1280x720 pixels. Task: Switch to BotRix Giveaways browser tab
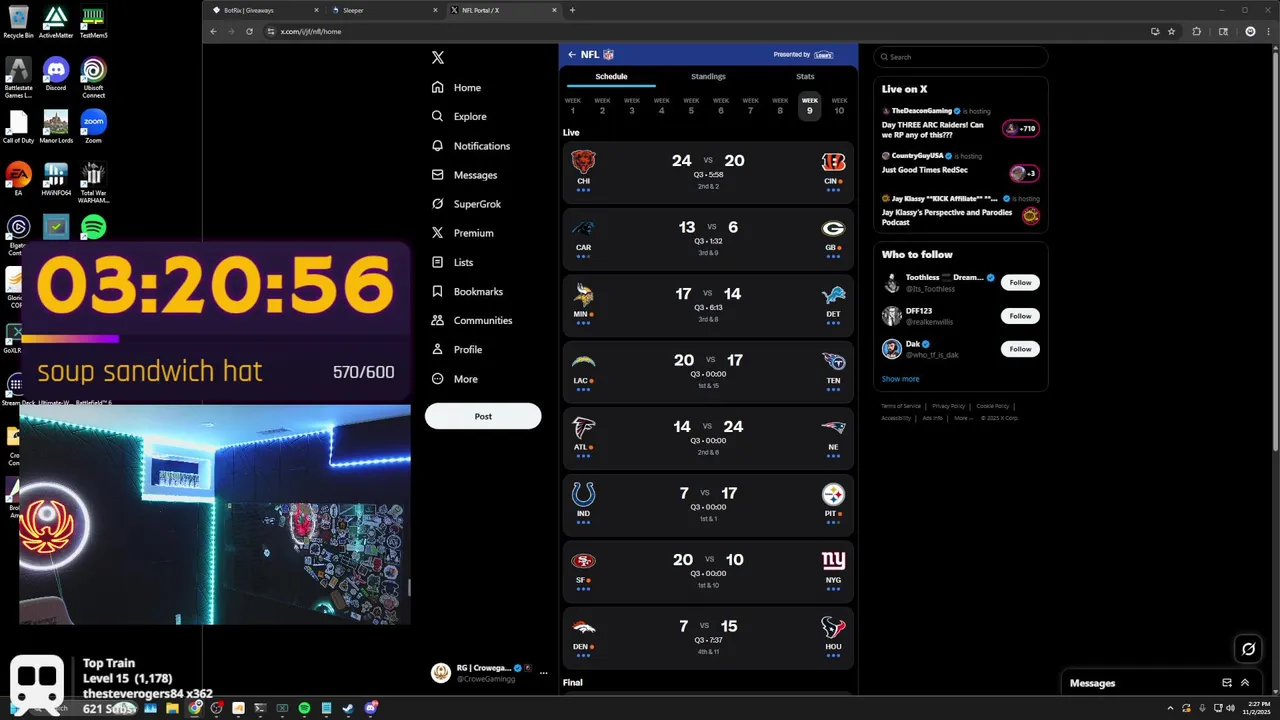(263, 10)
